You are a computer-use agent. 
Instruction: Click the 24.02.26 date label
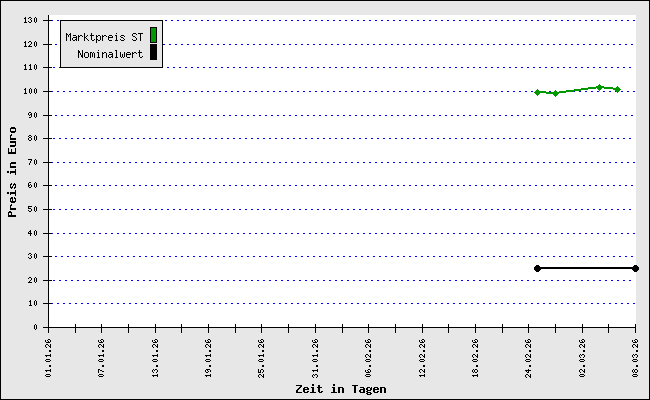coord(529,354)
